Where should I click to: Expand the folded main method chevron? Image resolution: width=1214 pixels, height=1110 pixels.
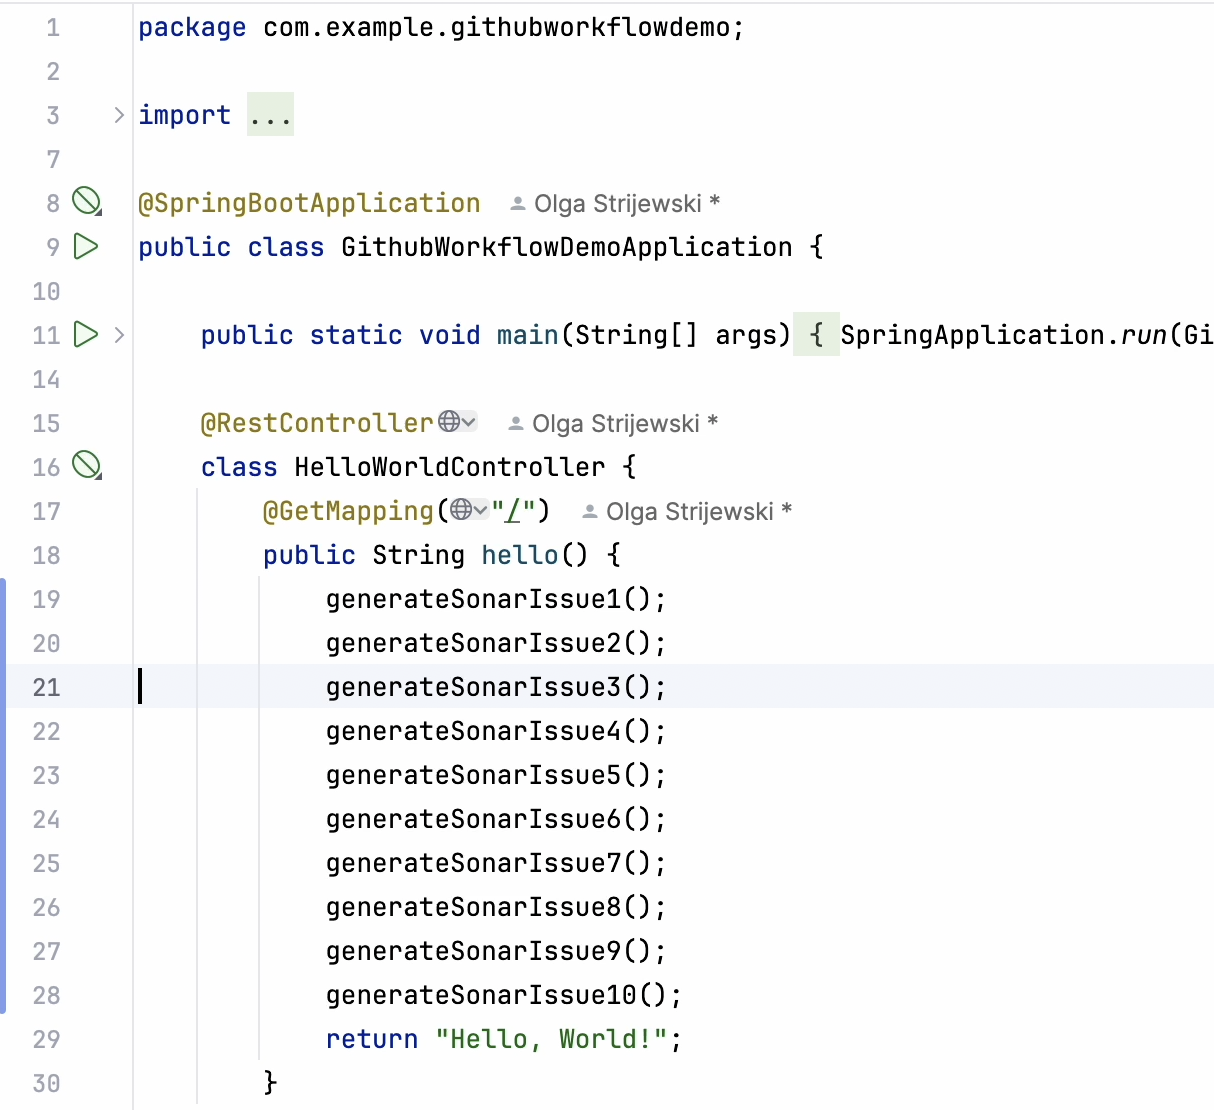coord(119,334)
